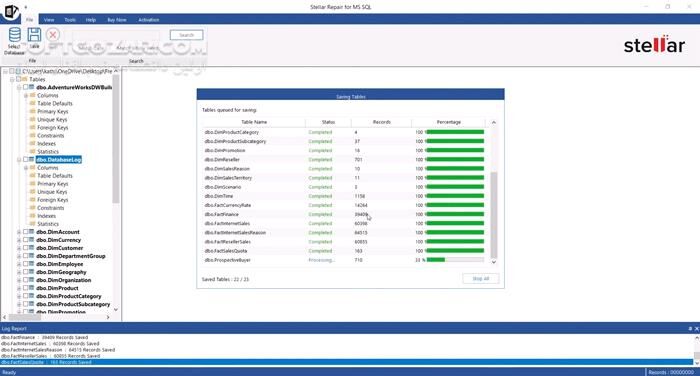Select the dbo.FactFinance row in list
This screenshot has height=376, width=700.
(x=344, y=214)
